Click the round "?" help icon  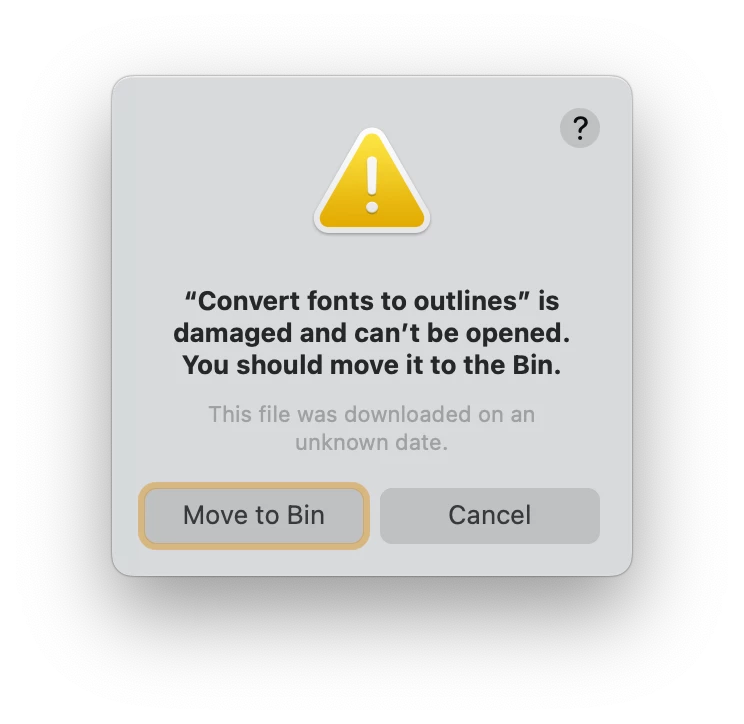click(580, 128)
